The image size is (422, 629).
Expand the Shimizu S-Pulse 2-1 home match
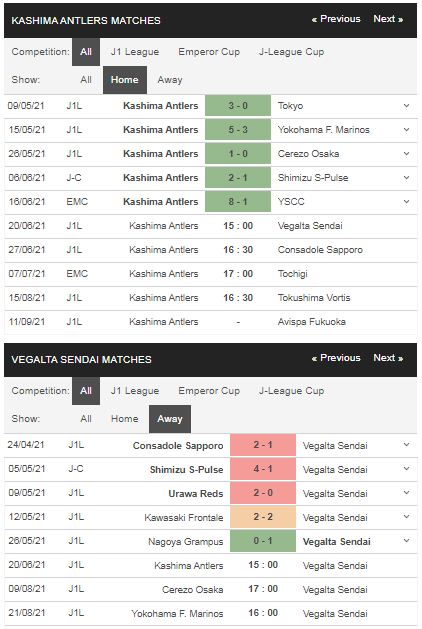[406, 178]
